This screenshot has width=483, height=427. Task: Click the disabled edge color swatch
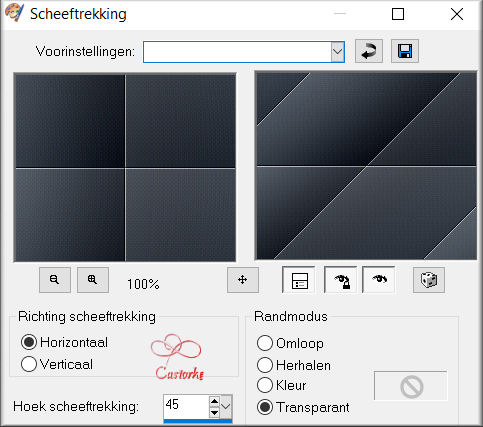point(411,386)
